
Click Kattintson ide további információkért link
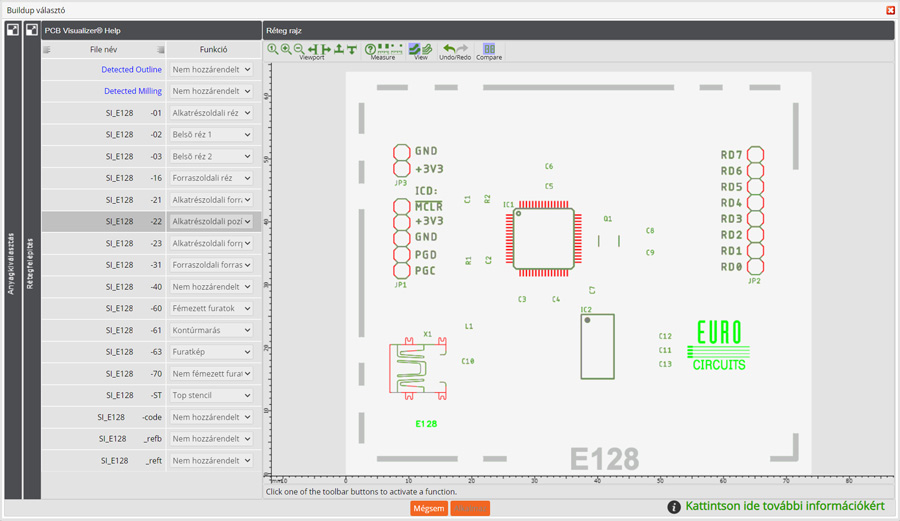784,507
